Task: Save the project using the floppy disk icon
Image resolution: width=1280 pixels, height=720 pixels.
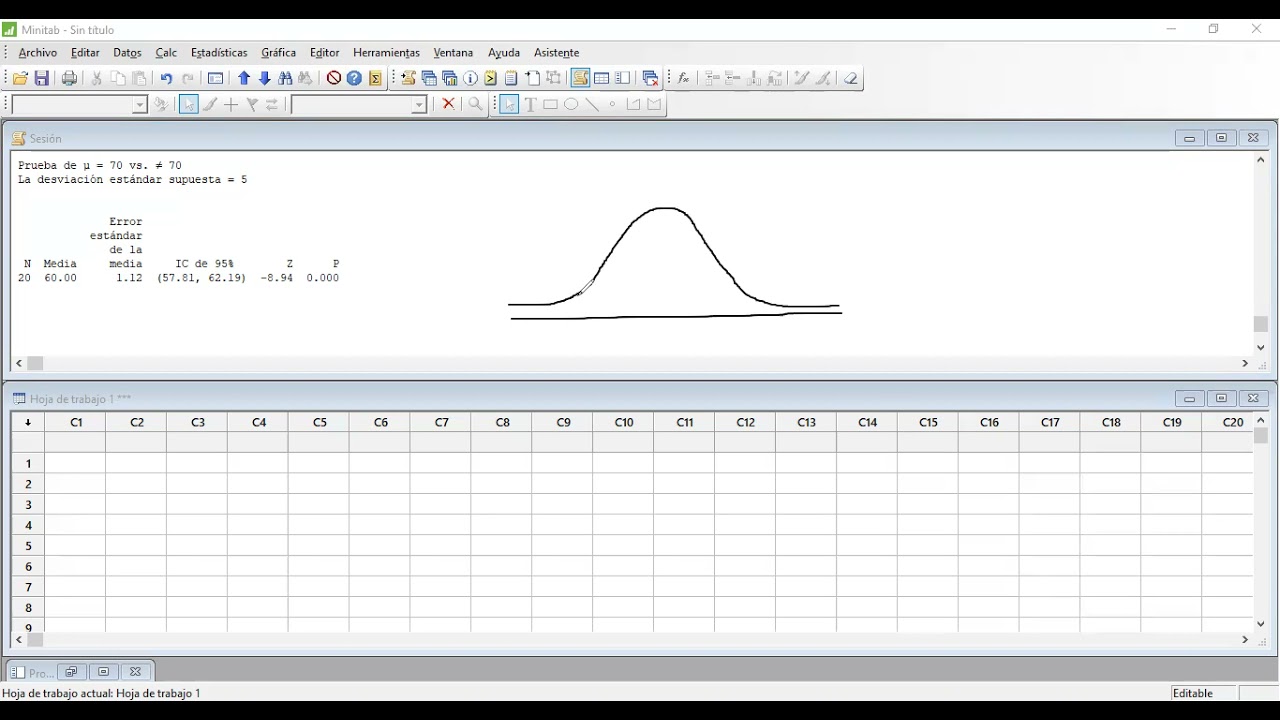Action: 42,78
